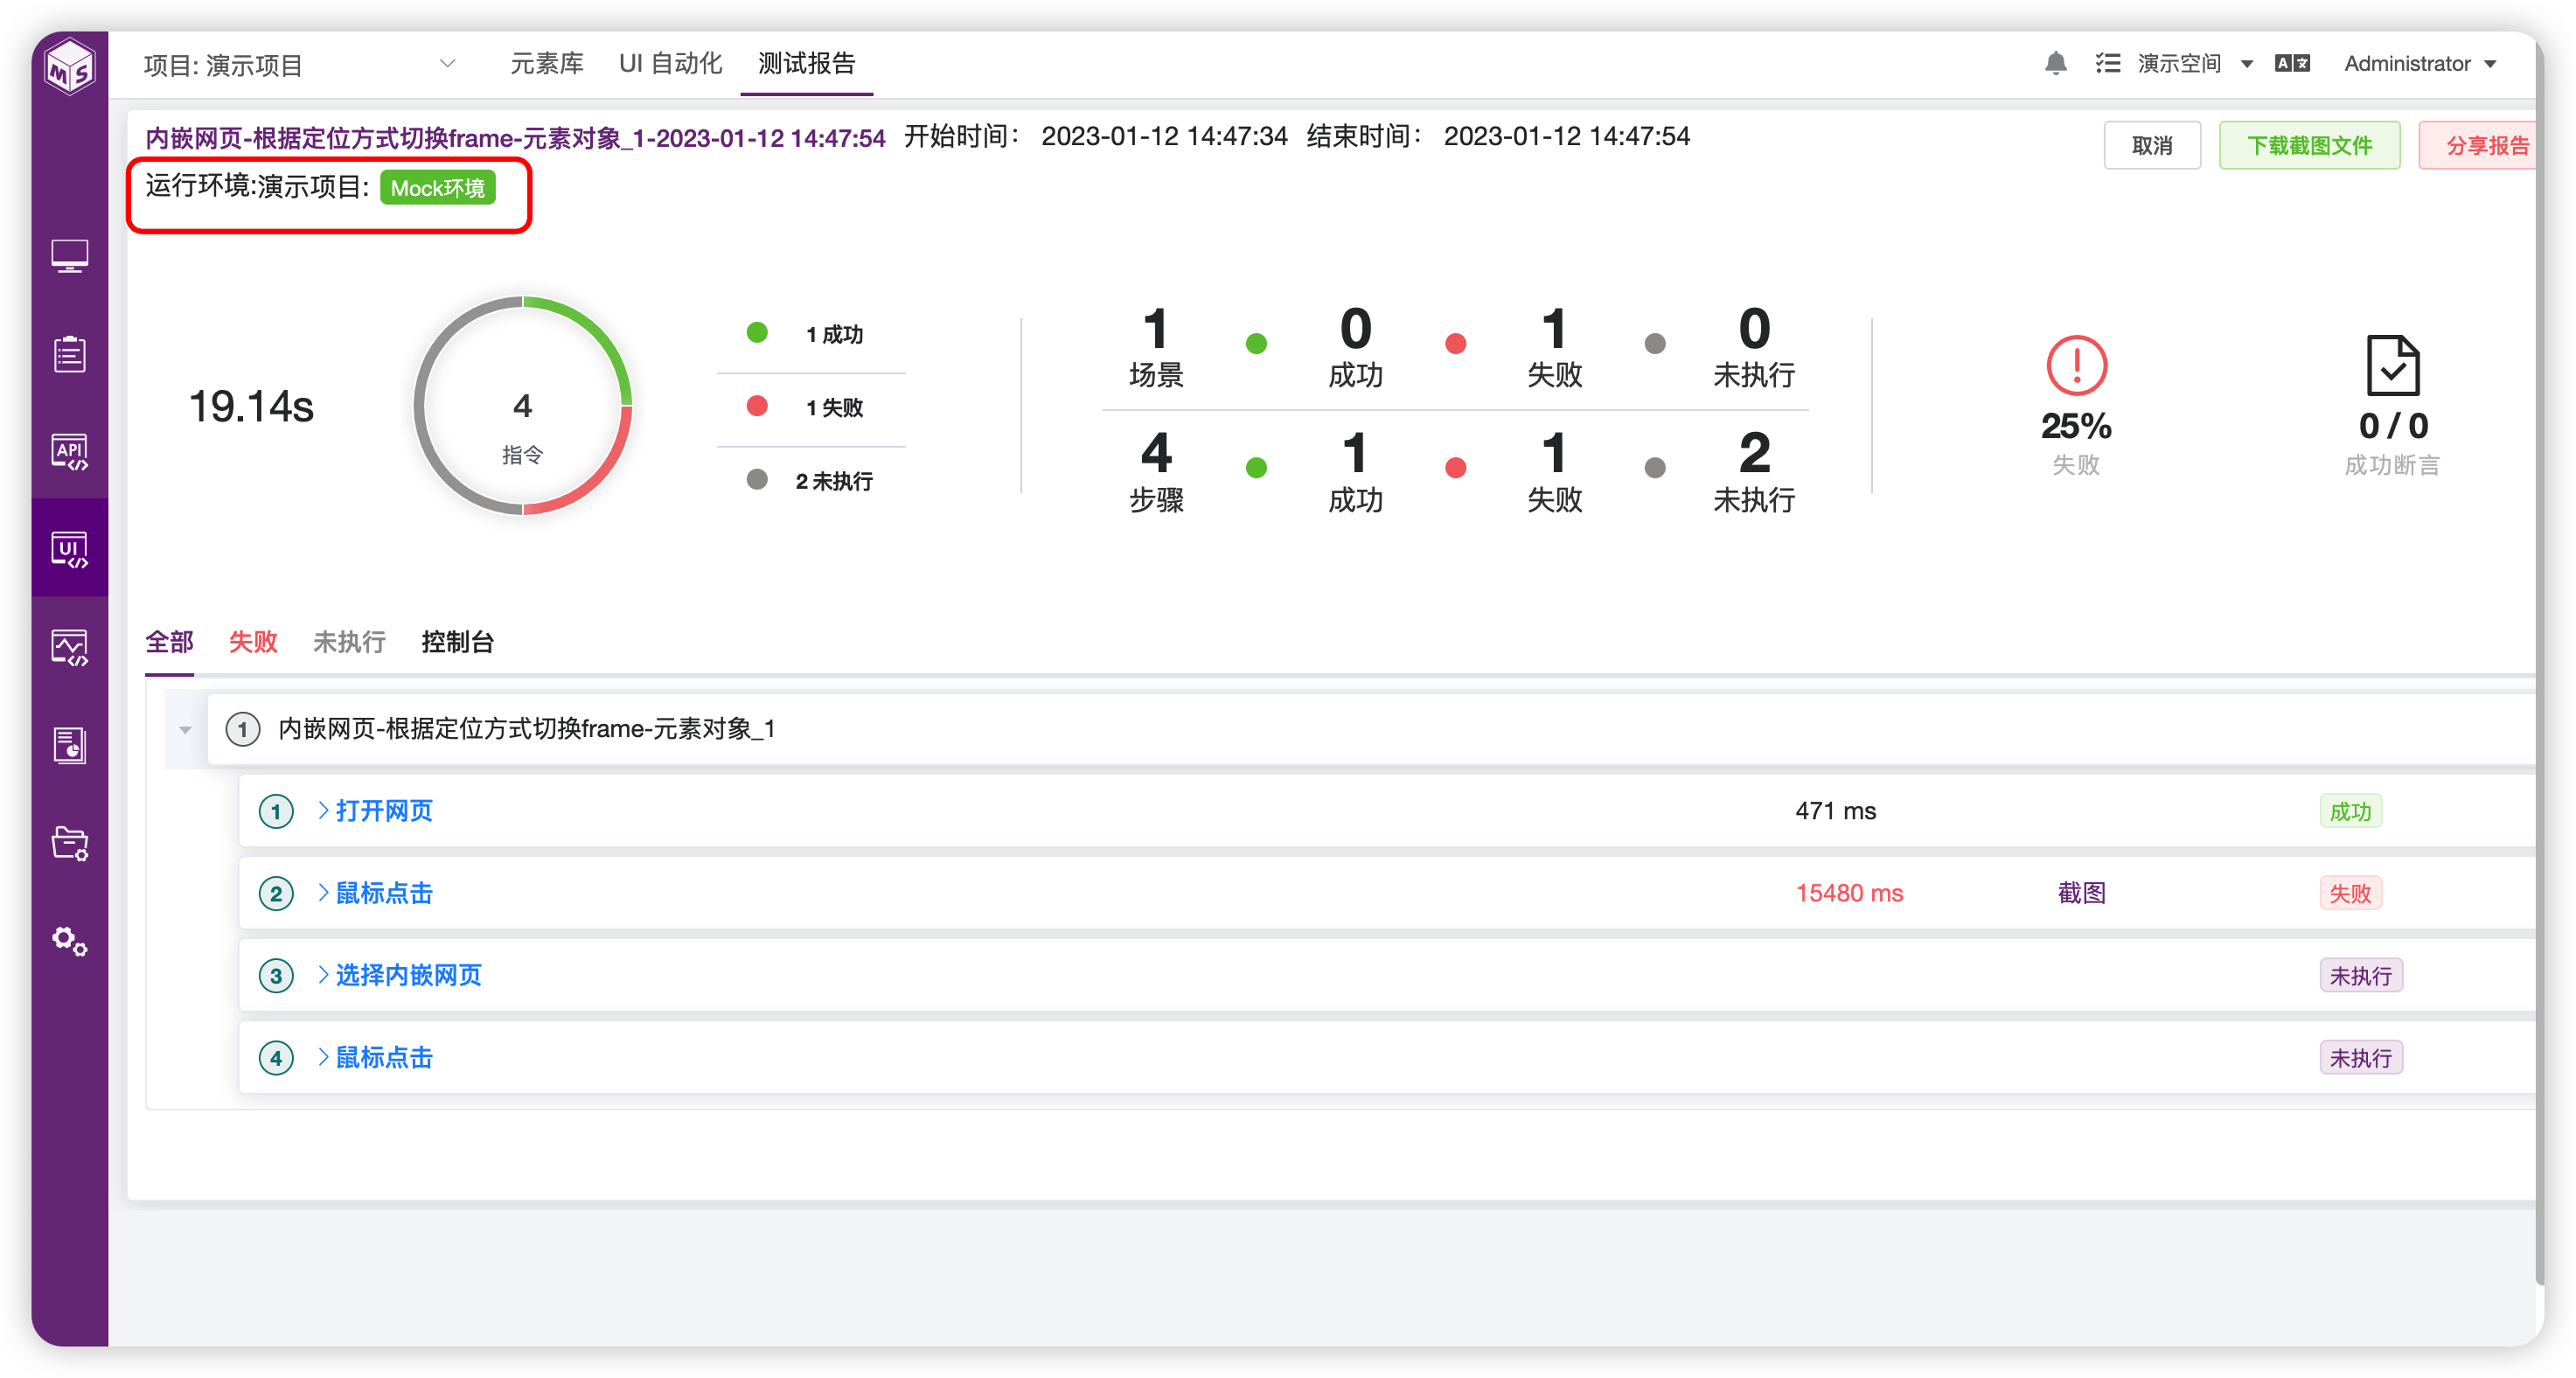
Task: Click the 25% failure rate circle indicator
Action: click(2076, 368)
